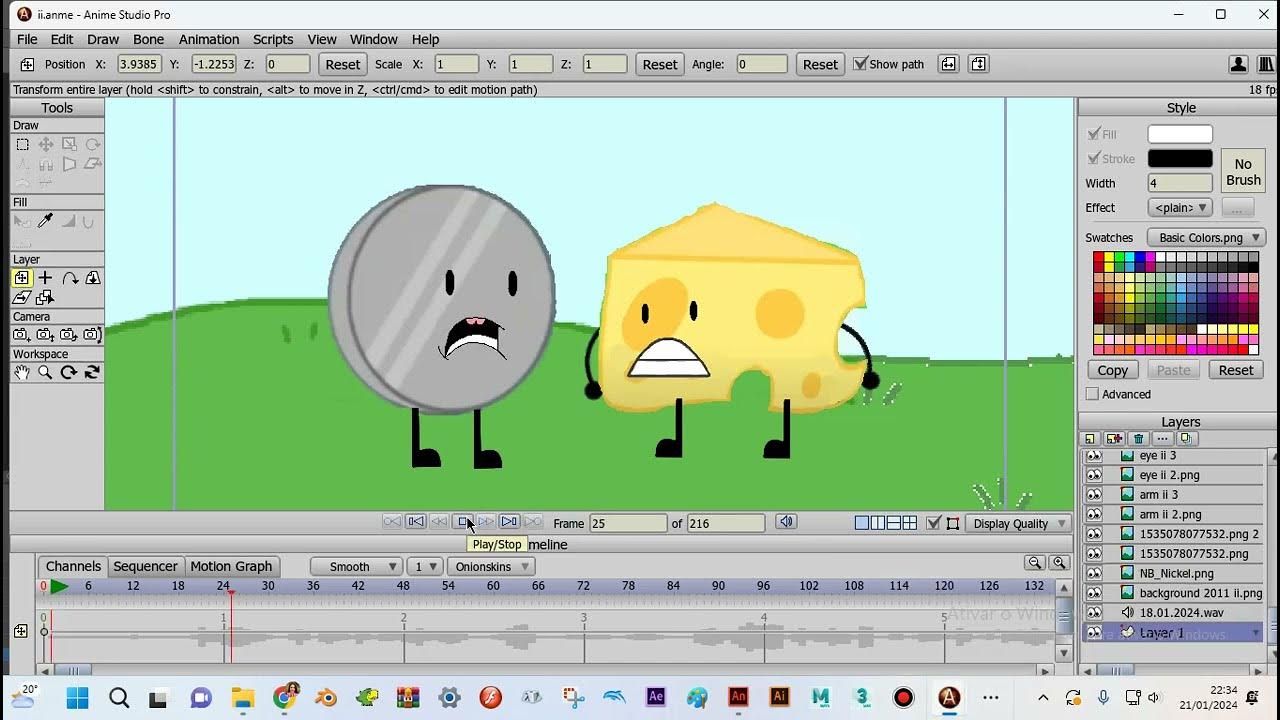Delete layer with trash icon
1280x720 pixels.
1138,439
